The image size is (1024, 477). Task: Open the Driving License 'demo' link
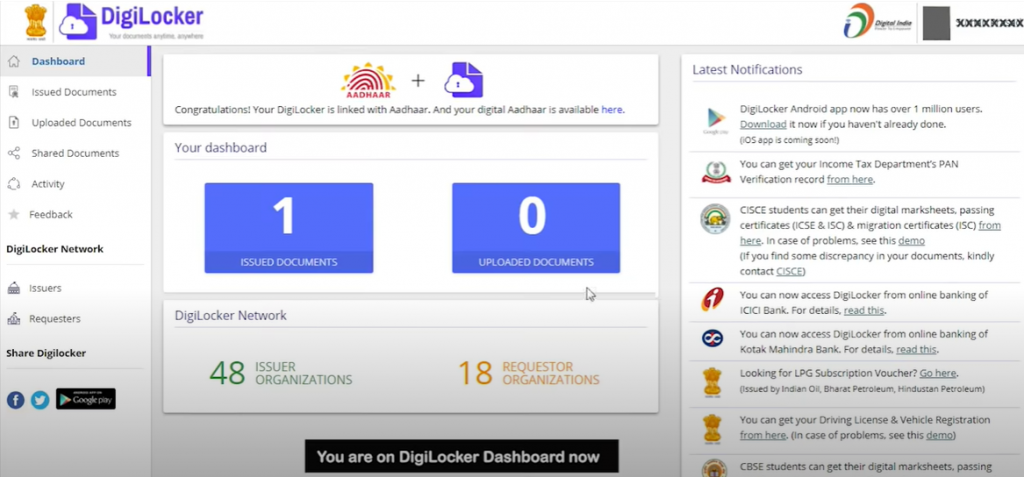(940, 435)
